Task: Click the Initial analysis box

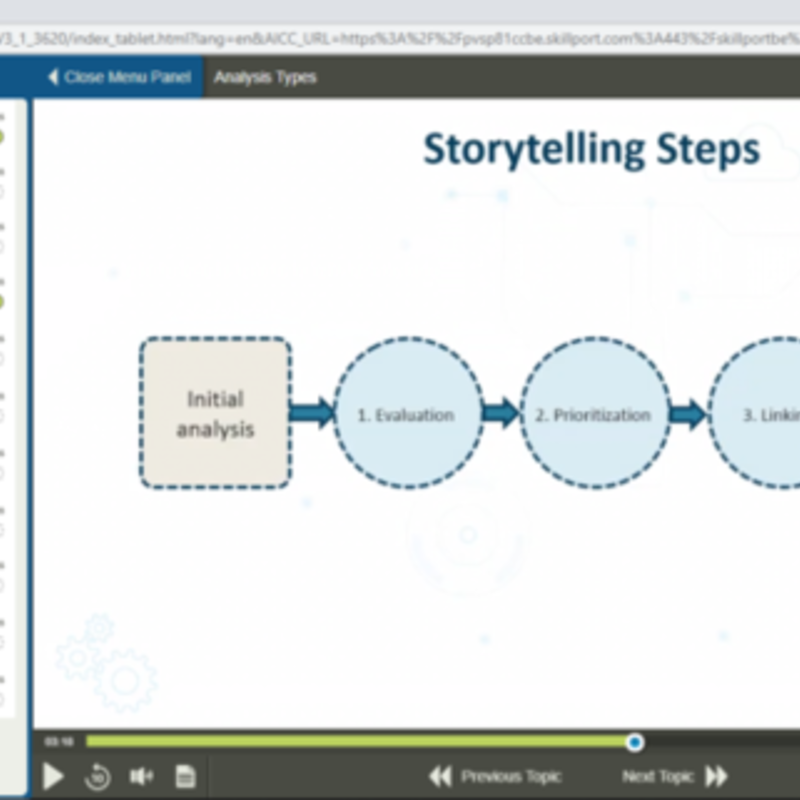Action: [215, 413]
